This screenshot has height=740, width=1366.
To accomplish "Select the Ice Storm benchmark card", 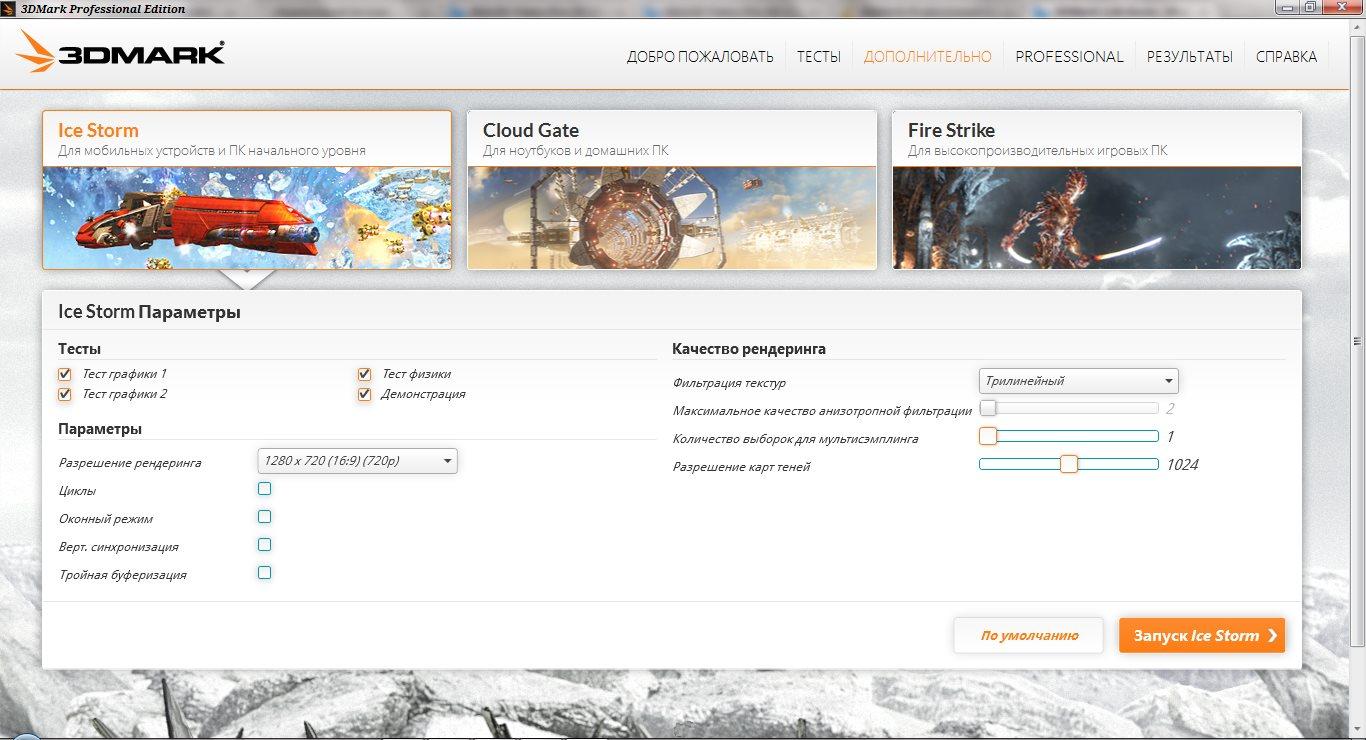I will 247,190.
